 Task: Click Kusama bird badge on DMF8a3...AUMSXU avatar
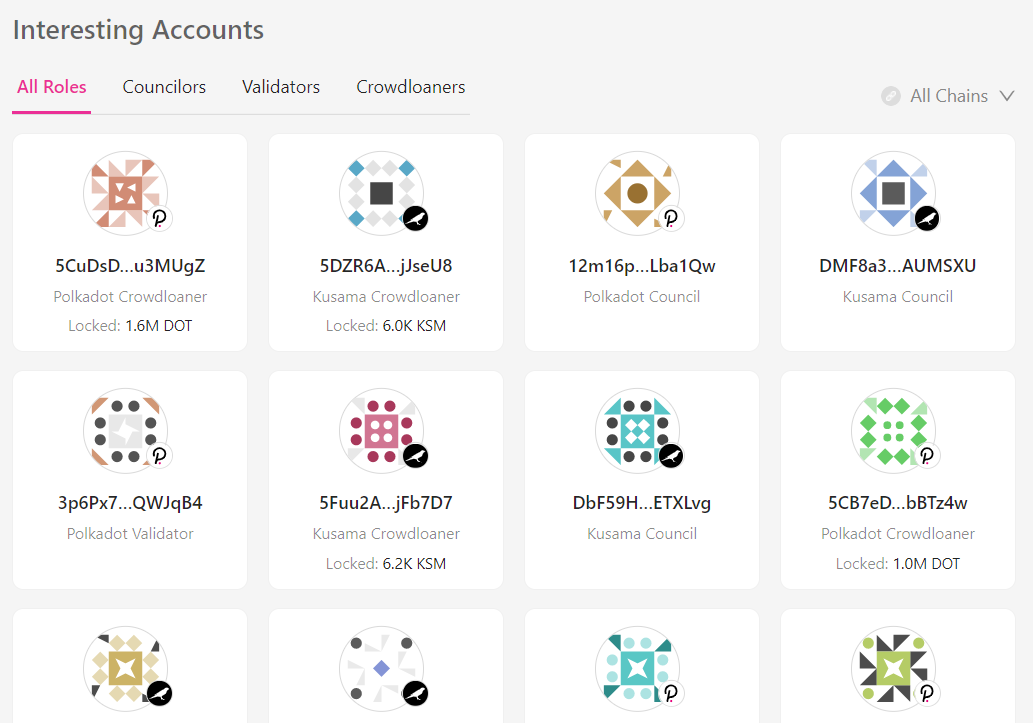927,218
